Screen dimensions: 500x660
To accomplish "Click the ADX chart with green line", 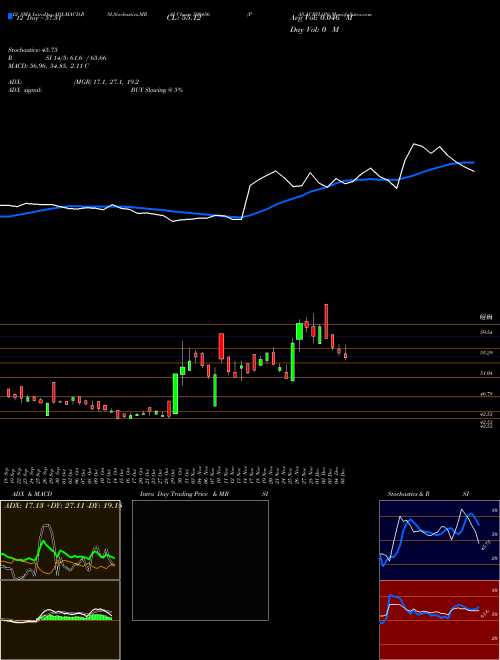I will [60, 540].
